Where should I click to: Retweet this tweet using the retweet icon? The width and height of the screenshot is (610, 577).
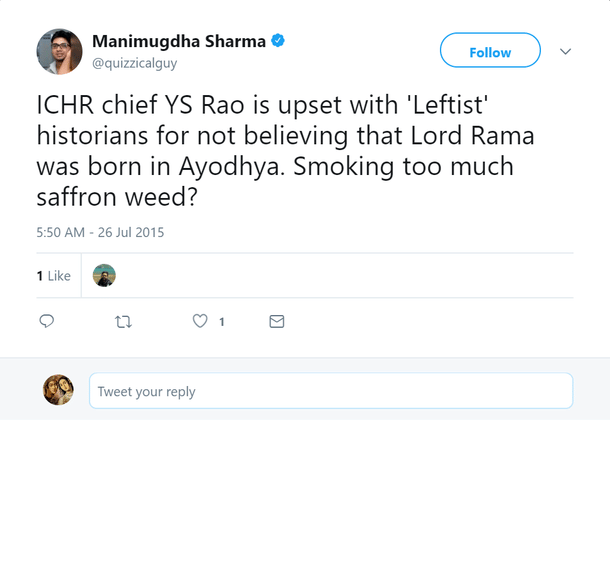[123, 321]
